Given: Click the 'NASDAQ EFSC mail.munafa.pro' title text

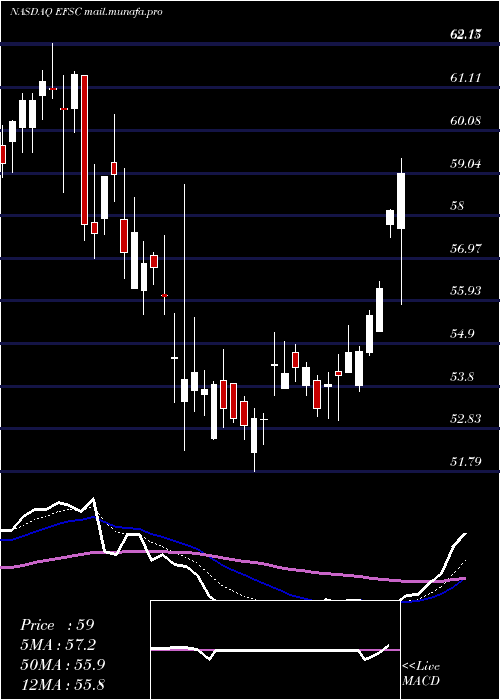Looking at the screenshot, I should [x=86, y=12].
